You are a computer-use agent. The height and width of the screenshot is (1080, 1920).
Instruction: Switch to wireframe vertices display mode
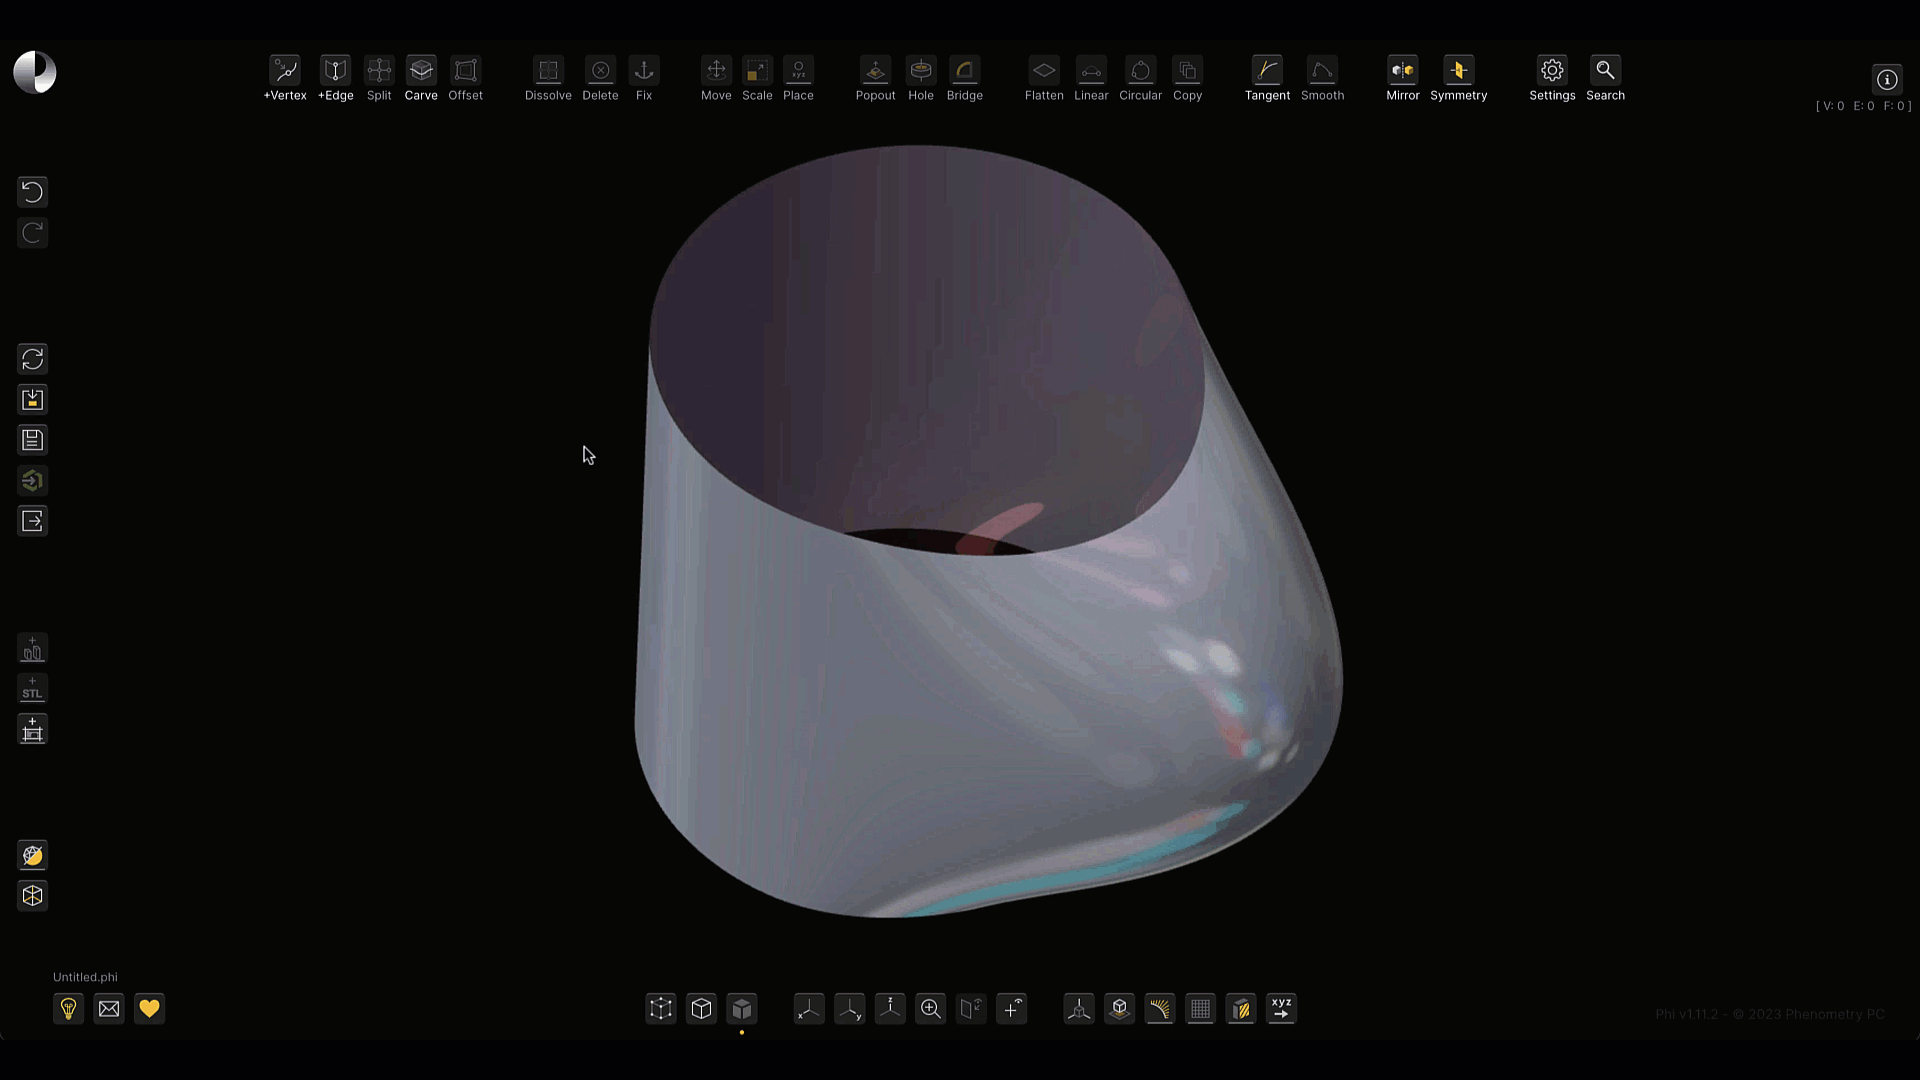pyautogui.click(x=661, y=1009)
